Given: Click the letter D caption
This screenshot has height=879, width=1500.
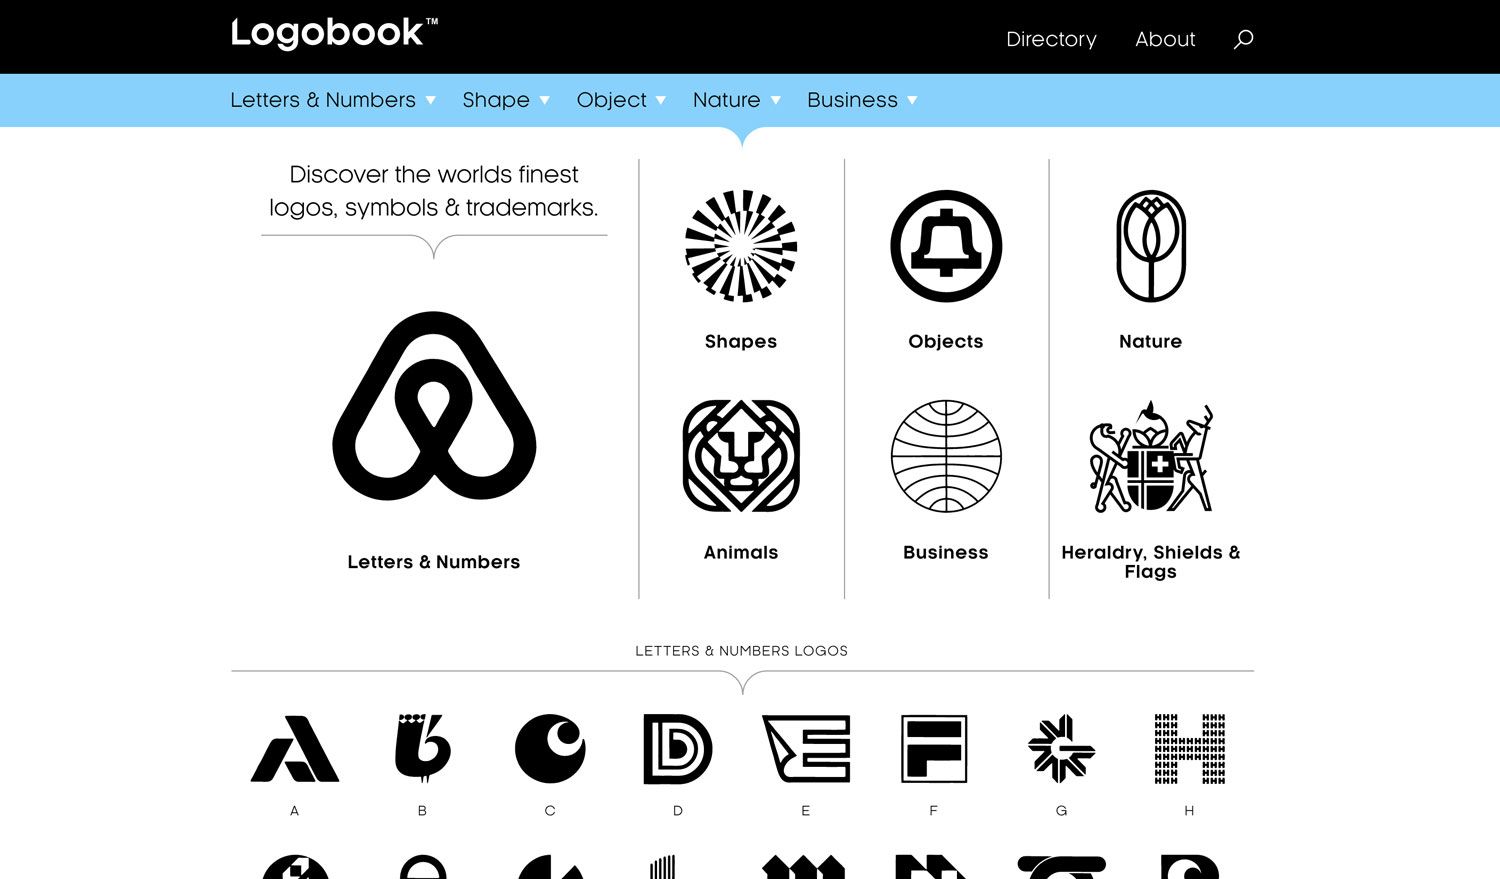Looking at the screenshot, I should coord(678,811).
